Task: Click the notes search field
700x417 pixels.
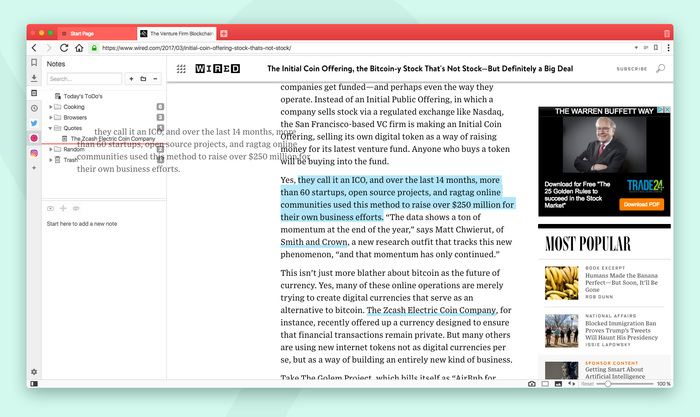Action: pos(84,78)
